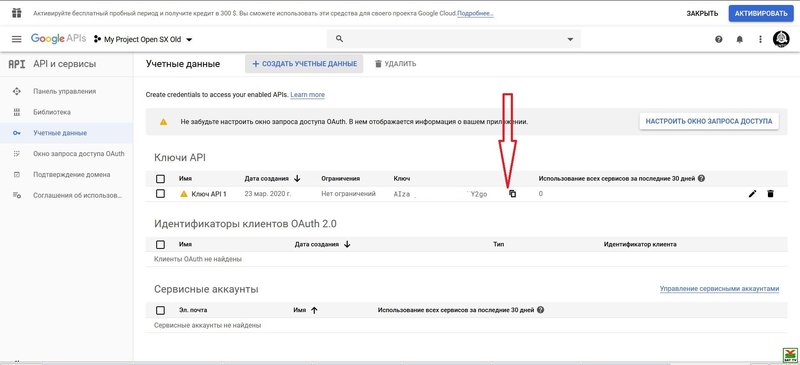Select all API keys header checkbox
This screenshot has width=800, height=365.
tap(160, 179)
